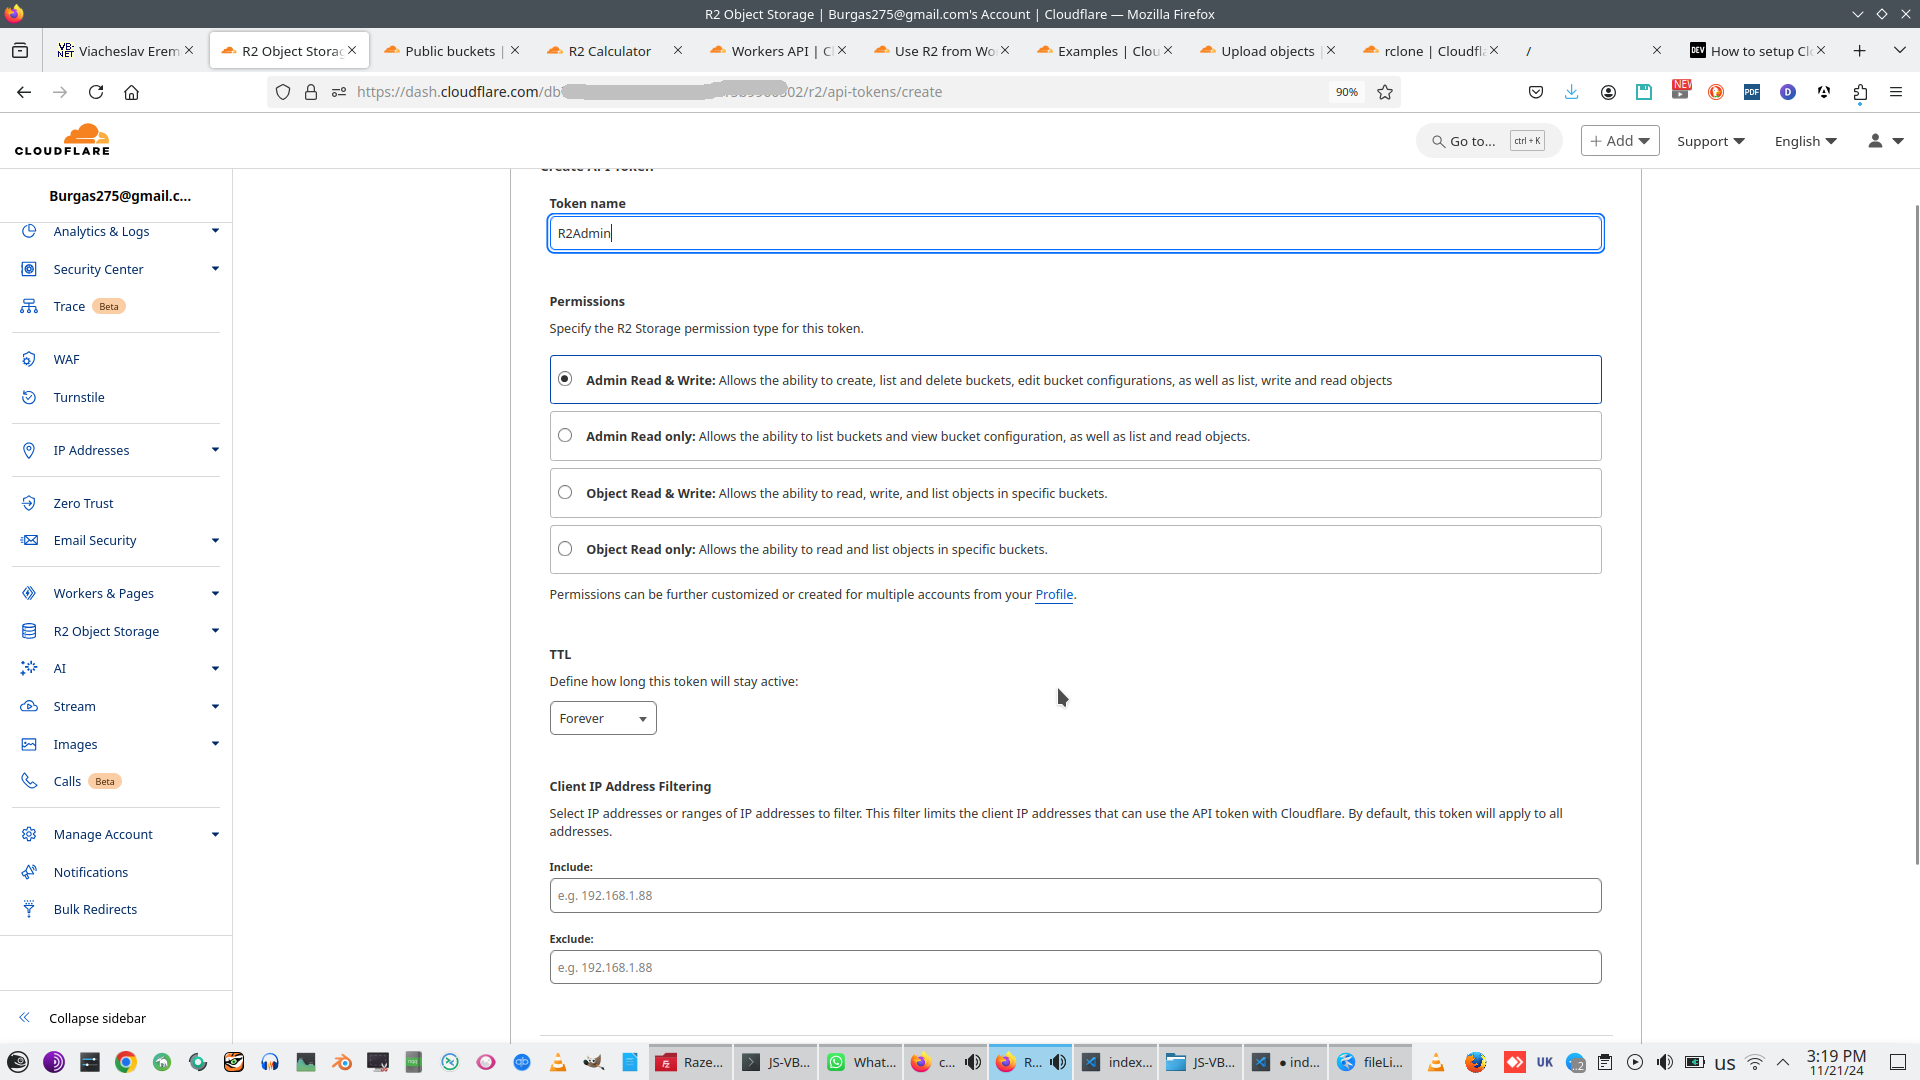Click the Firefox bookmark star icon

[1385, 92]
